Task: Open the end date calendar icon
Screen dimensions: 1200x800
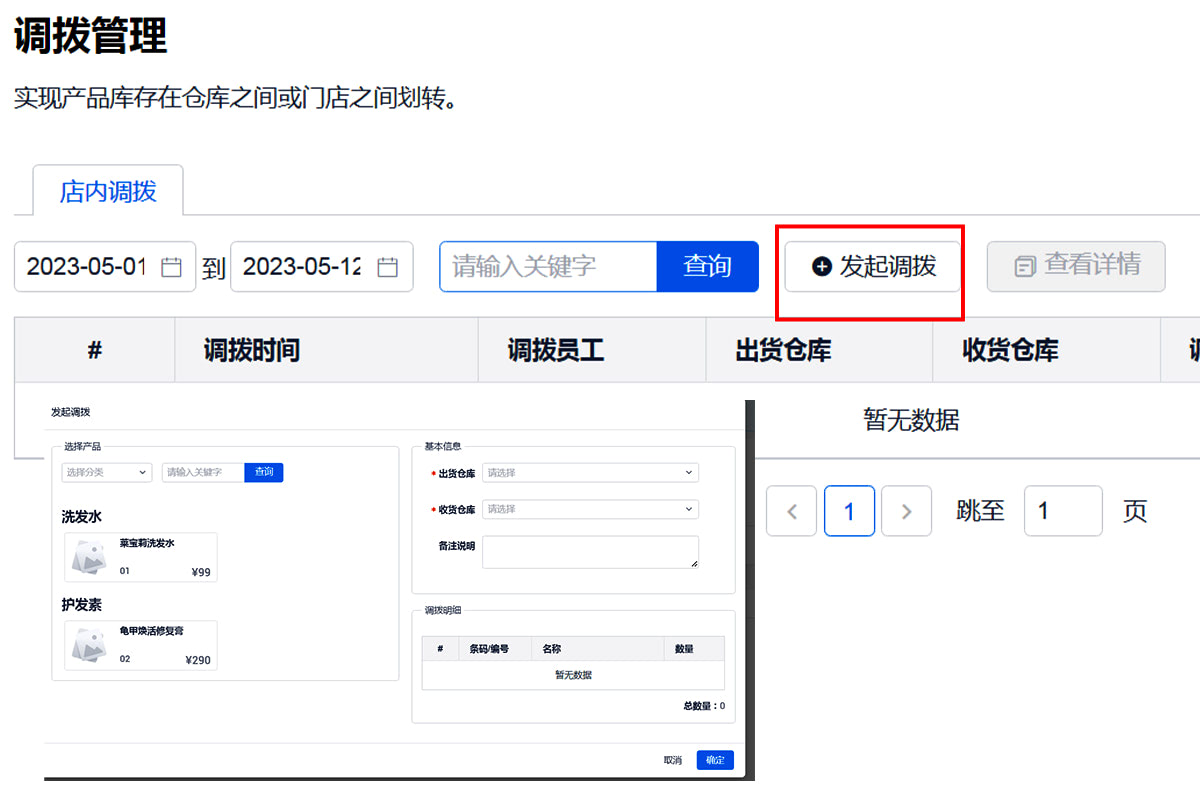Action: (x=388, y=267)
